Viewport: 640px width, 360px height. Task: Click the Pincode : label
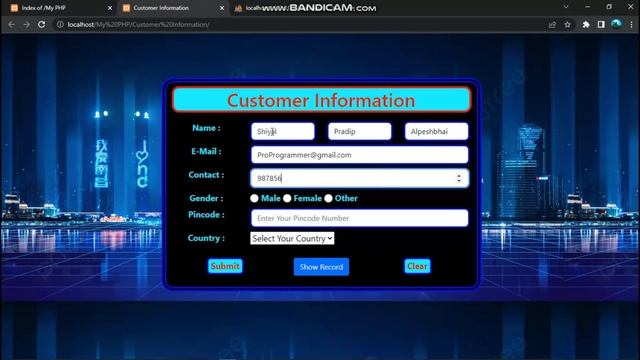[206, 215]
